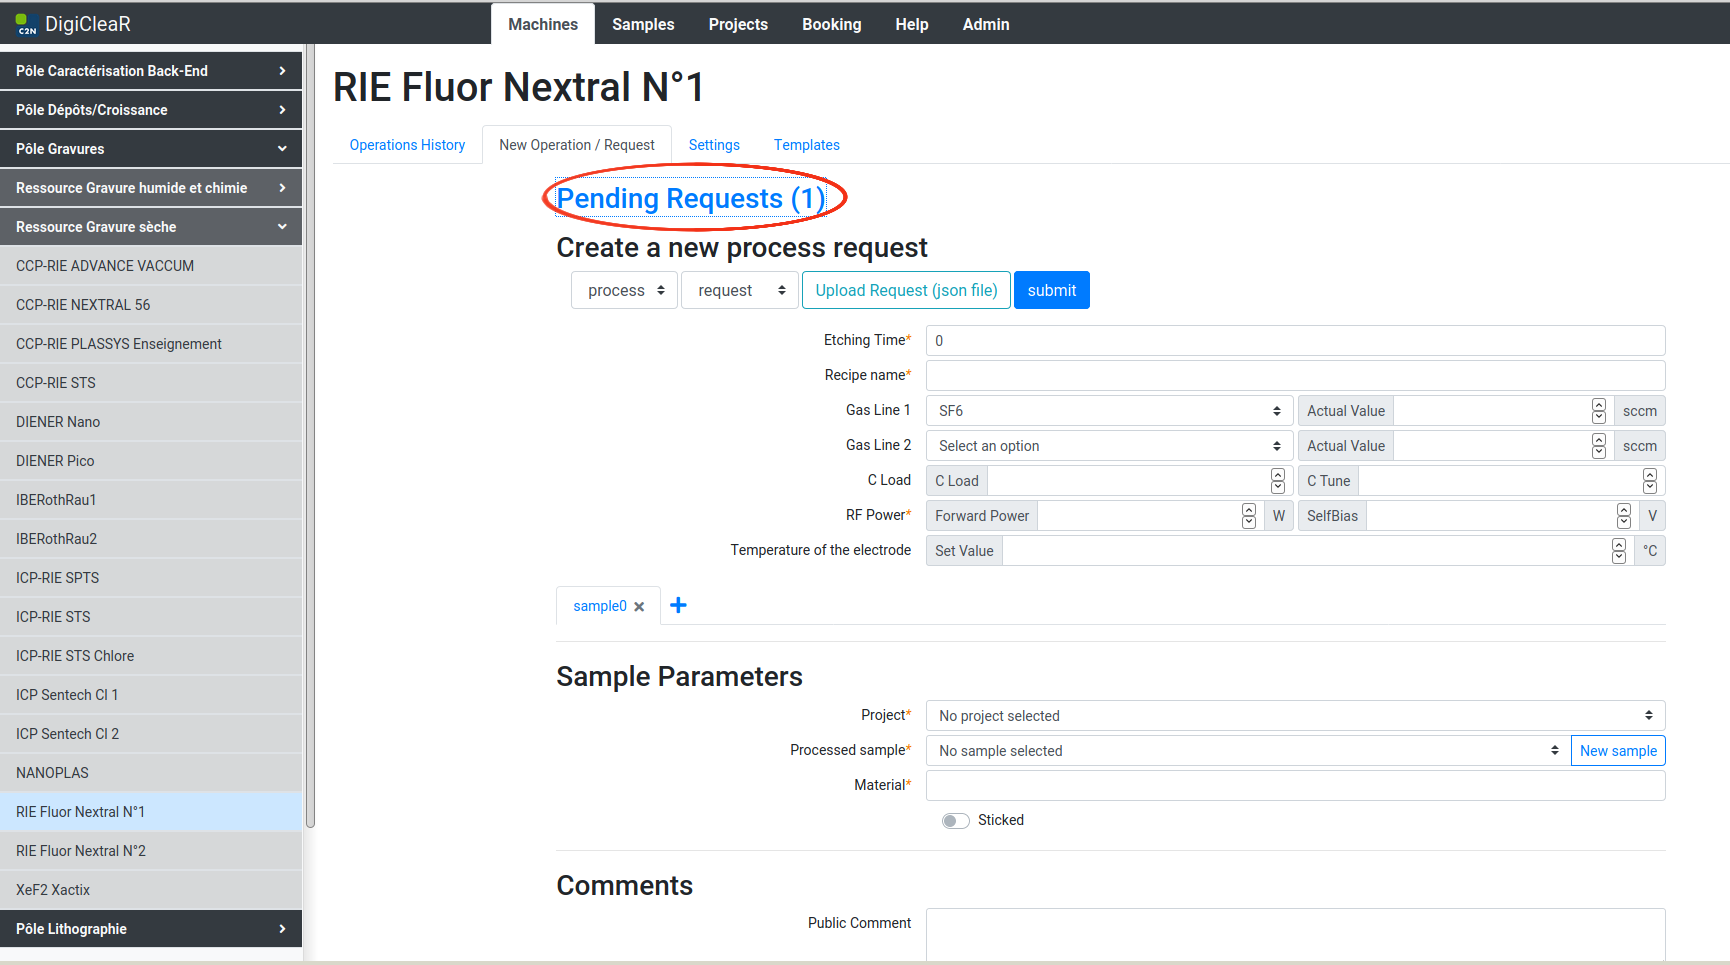Click the DigiCleaR C2N logo icon
This screenshot has height=965, width=1730.
coord(26,24)
